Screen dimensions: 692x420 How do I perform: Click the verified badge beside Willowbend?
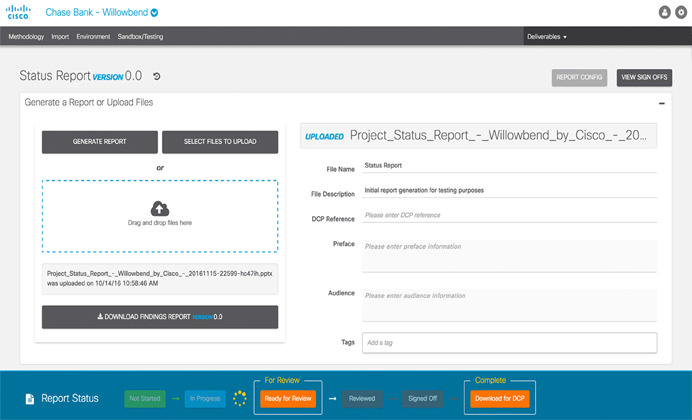(x=154, y=13)
